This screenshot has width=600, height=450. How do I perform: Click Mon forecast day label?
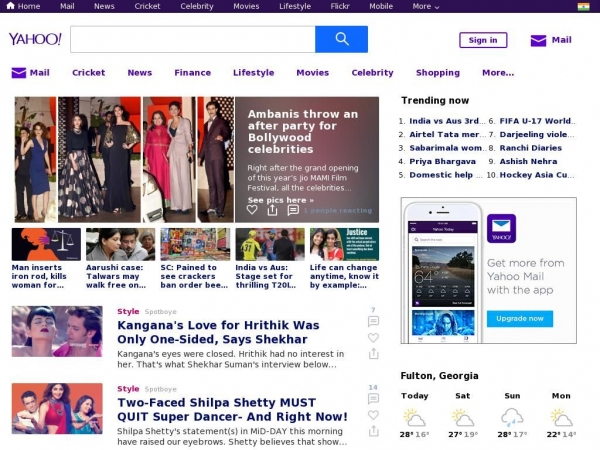pos(561,396)
